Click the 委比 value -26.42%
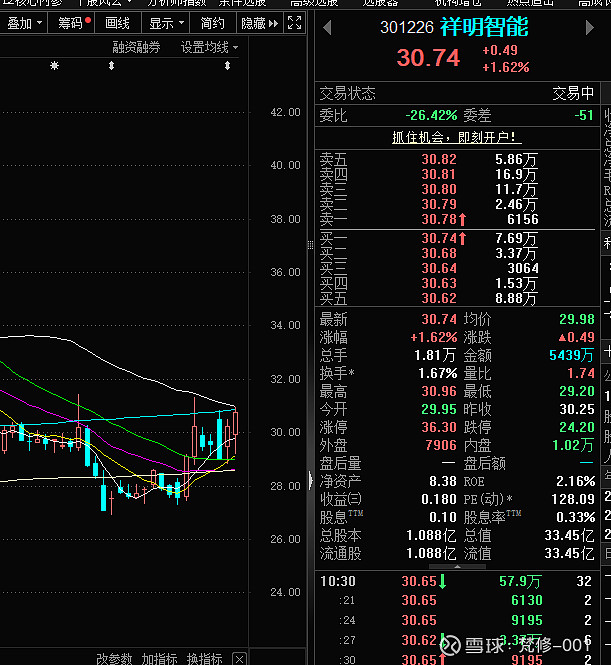The image size is (611, 665). coord(431,115)
